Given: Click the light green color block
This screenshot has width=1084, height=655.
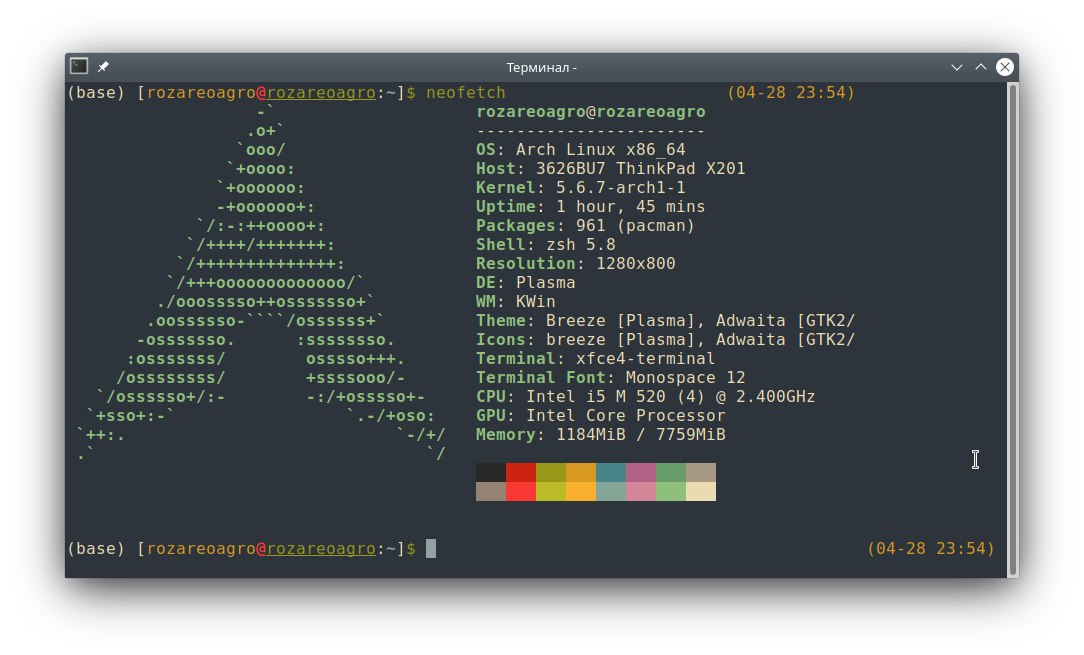Looking at the screenshot, I should [671, 491].
